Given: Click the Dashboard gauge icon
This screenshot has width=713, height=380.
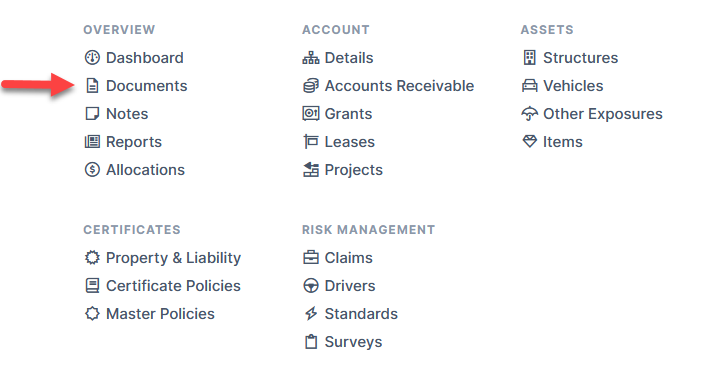Looking at the screenshot, I should click(x=92, y=58).
